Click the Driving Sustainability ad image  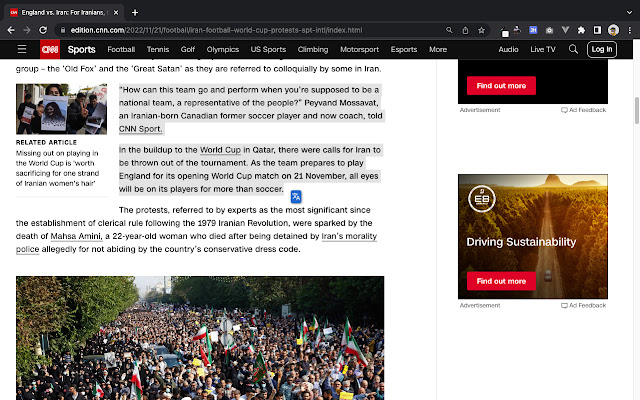pos(533,236)
